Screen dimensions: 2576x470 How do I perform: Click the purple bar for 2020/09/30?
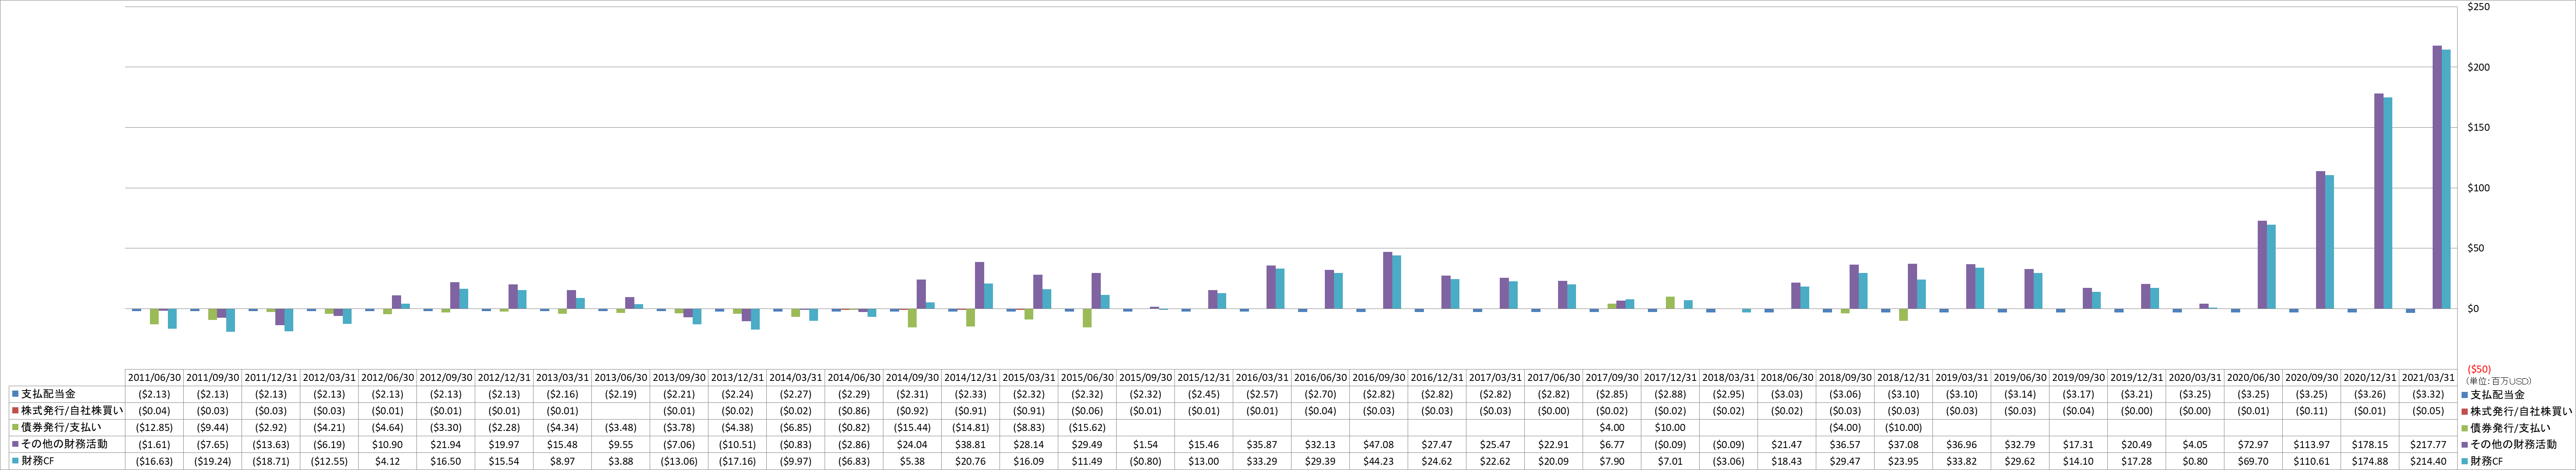tap(2320, 240)
